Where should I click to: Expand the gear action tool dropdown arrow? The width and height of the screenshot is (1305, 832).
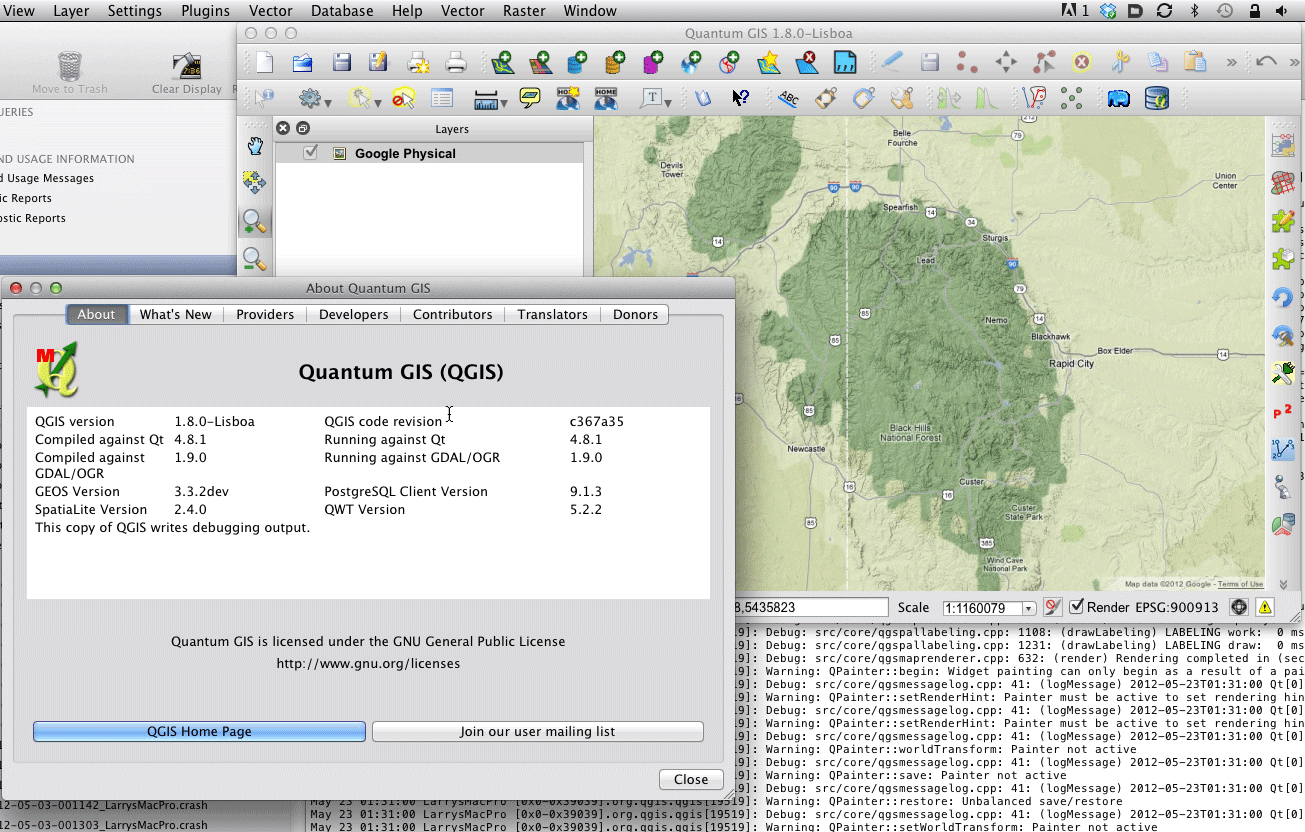click(x=326, y=102)
